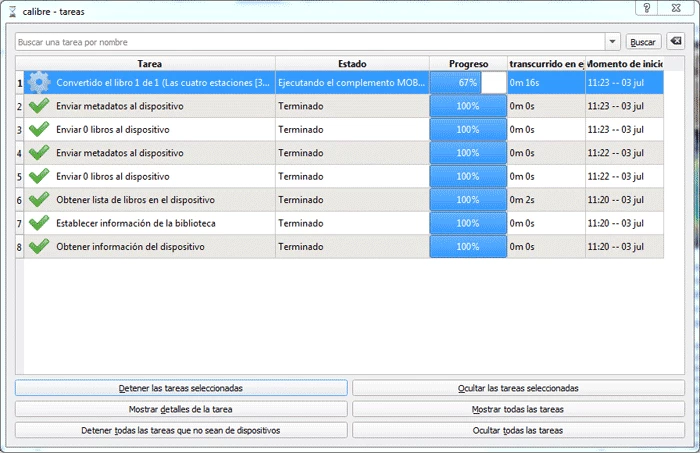
Task: Click the green checkmark for Establecer información de la biblioteca
Action: (39, 223)
